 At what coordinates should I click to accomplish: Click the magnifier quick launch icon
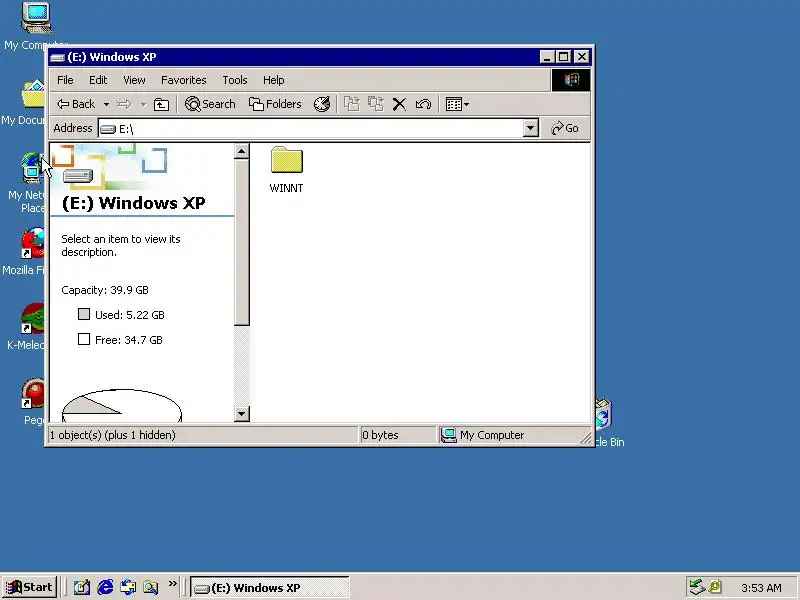pos(151,588)
